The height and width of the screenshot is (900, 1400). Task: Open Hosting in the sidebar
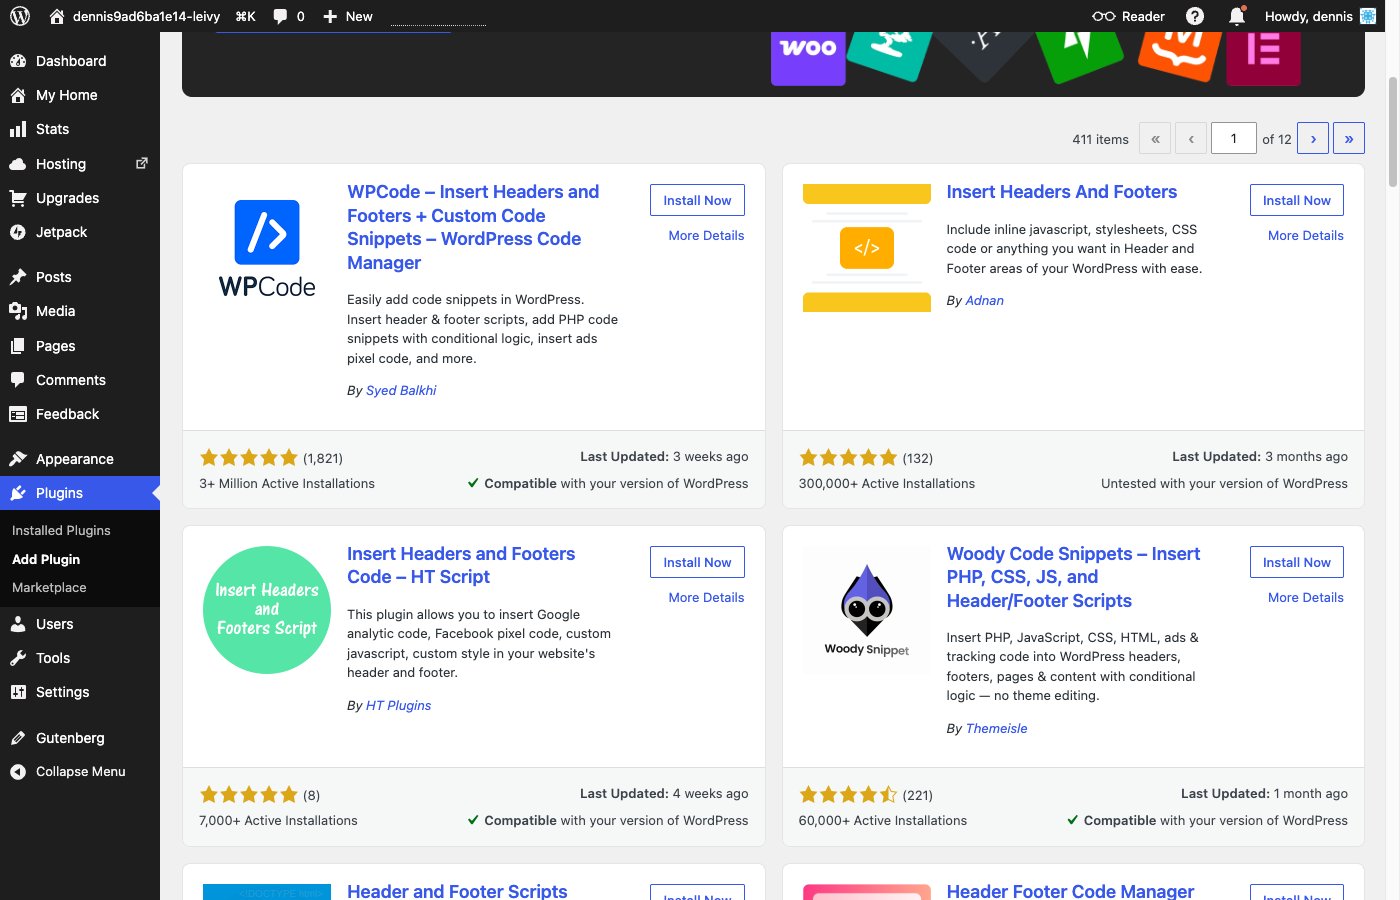coord(80,164)
